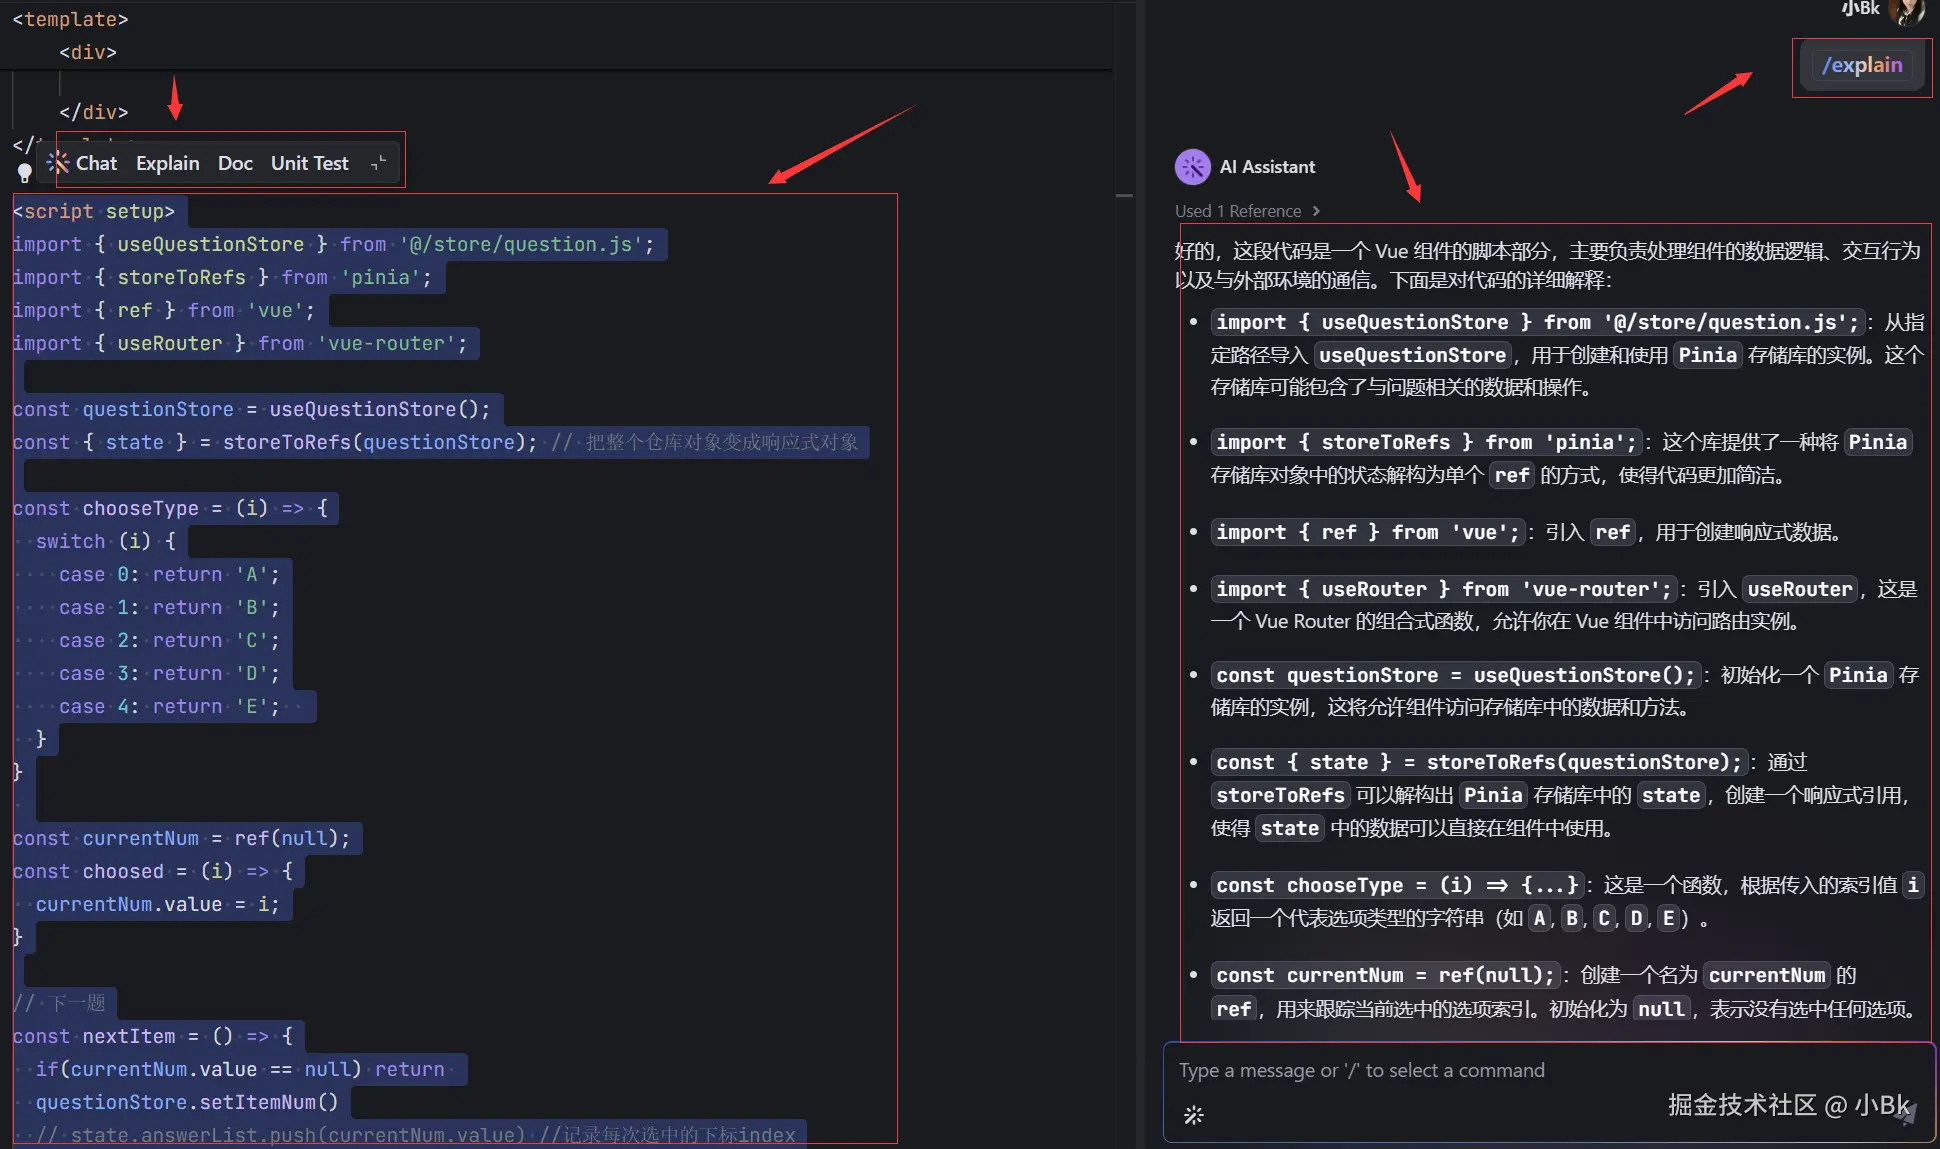Click the lightbulb quick-fix icon in editor gutter
This screenshot has height=1149, width=1940.
(25, 173)
